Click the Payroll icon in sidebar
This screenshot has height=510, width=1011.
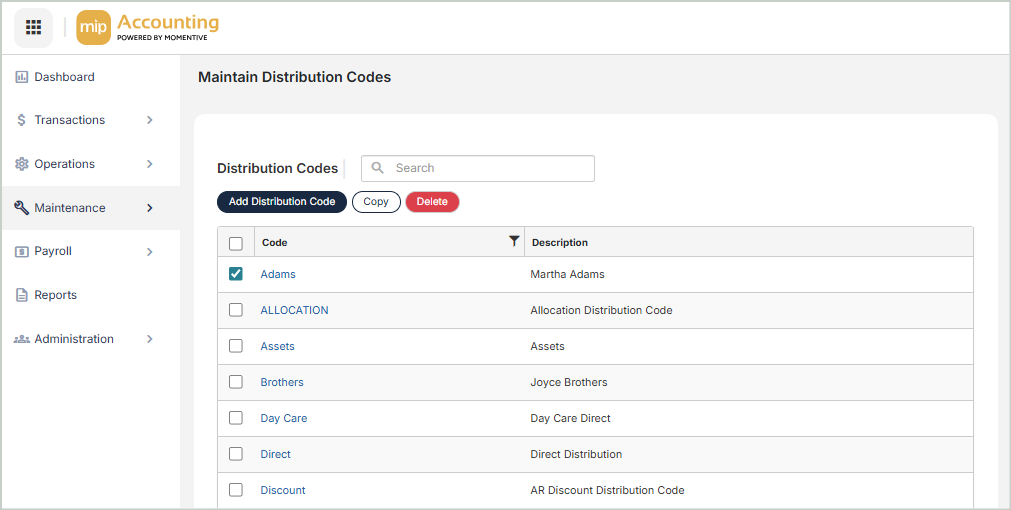coord(22,252)
